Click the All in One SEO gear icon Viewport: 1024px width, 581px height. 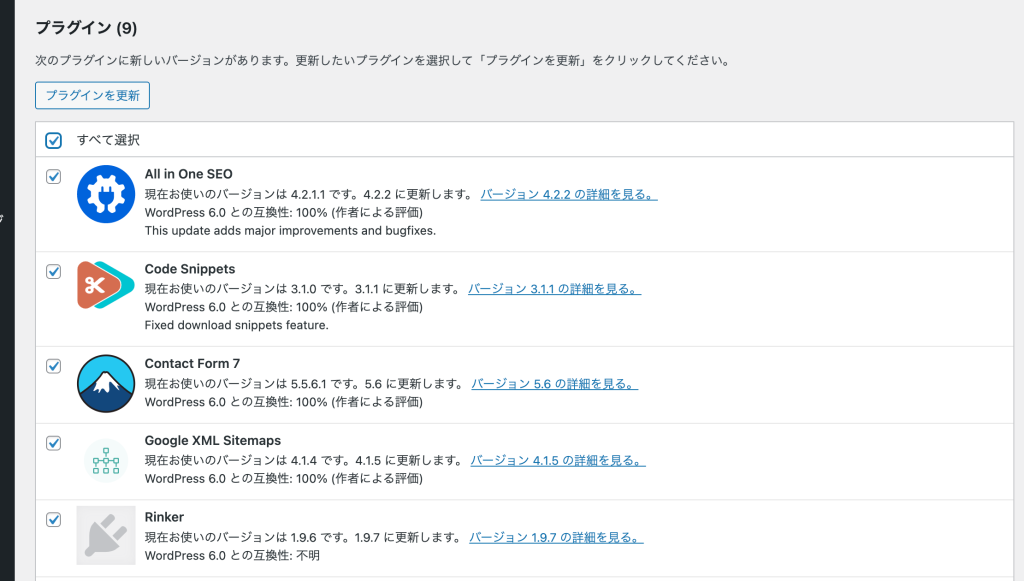coord(106,194)
